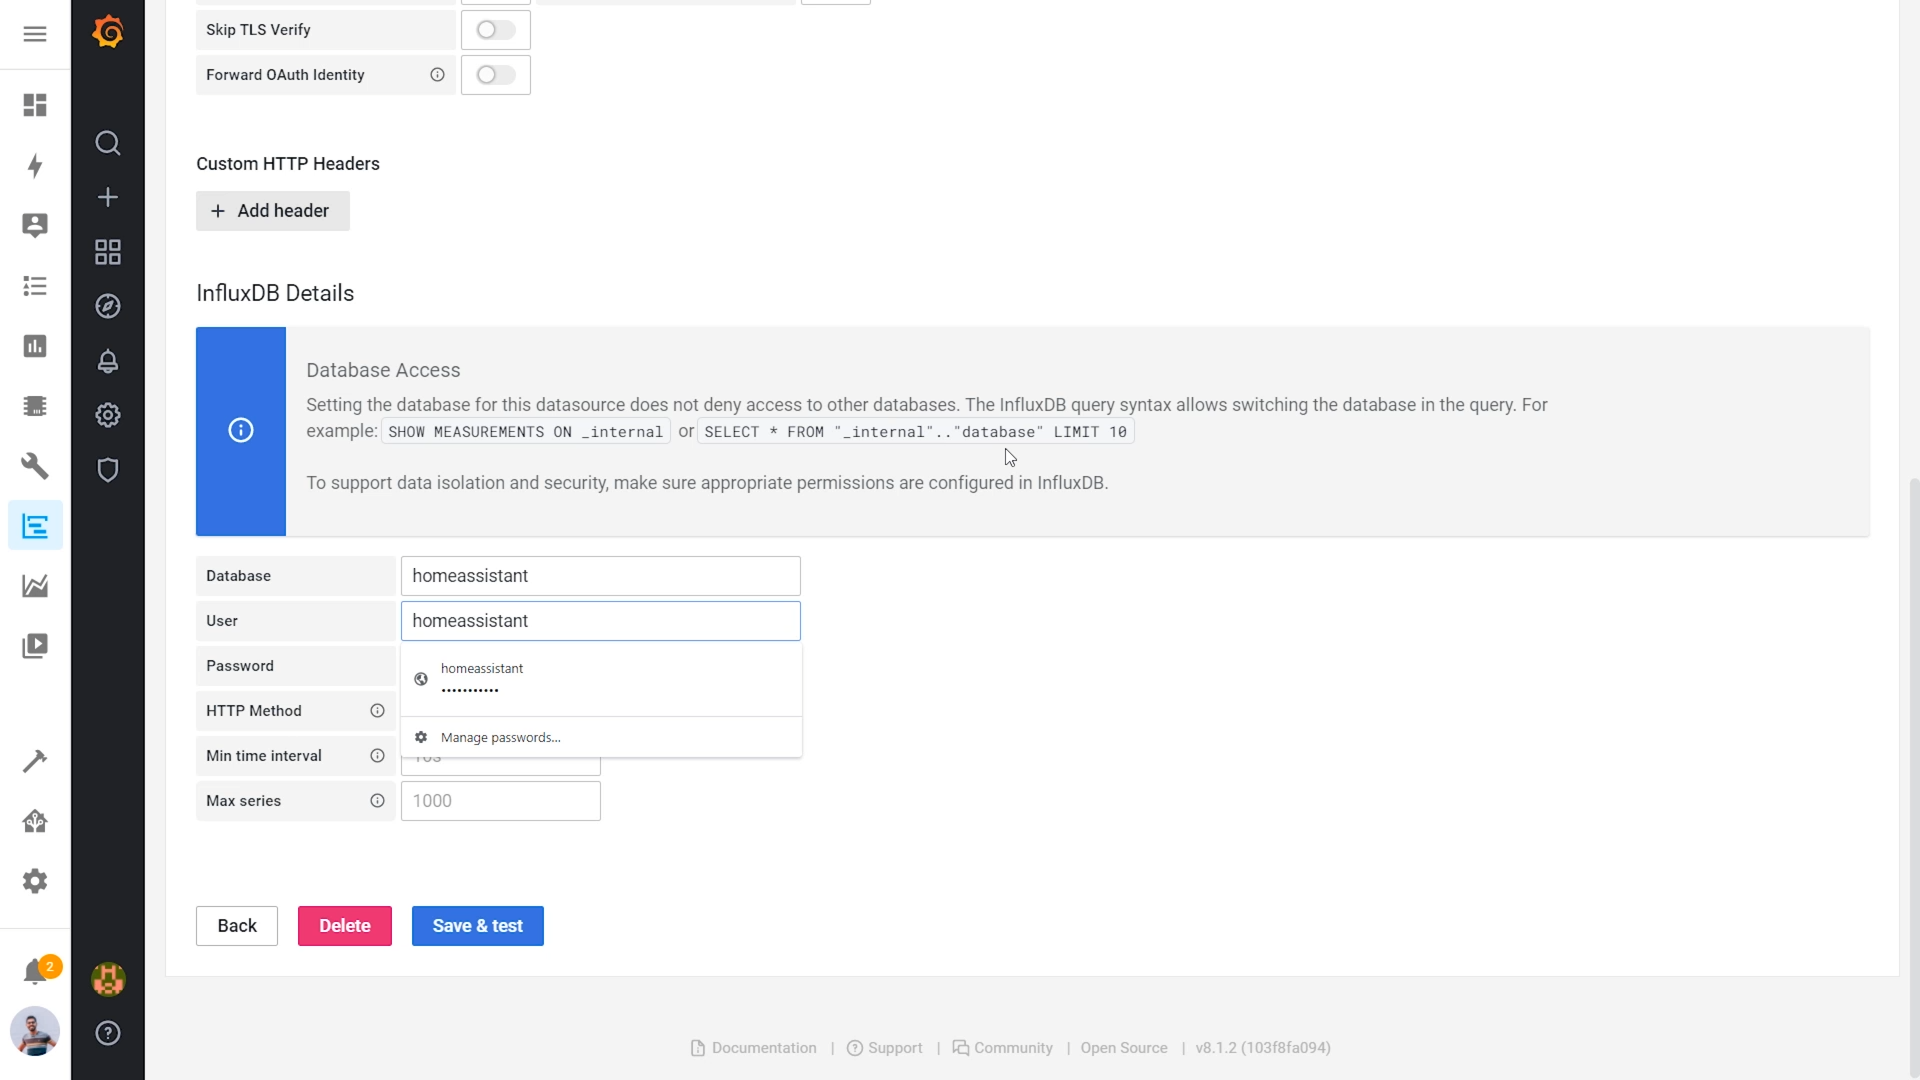The height and width of the screenshot is (1080, 1920).
Task: Click into the Database input field
Action: tap(600, 576)
